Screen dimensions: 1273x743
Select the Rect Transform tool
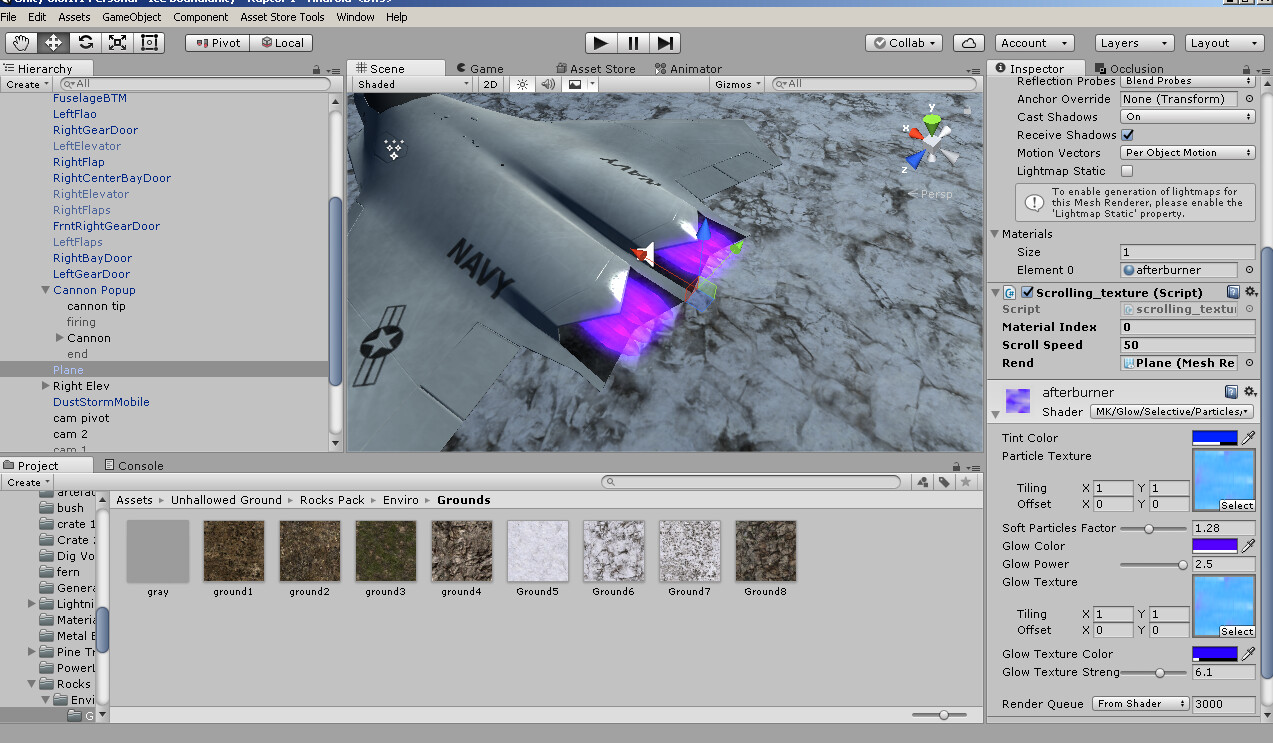[149, 42]
